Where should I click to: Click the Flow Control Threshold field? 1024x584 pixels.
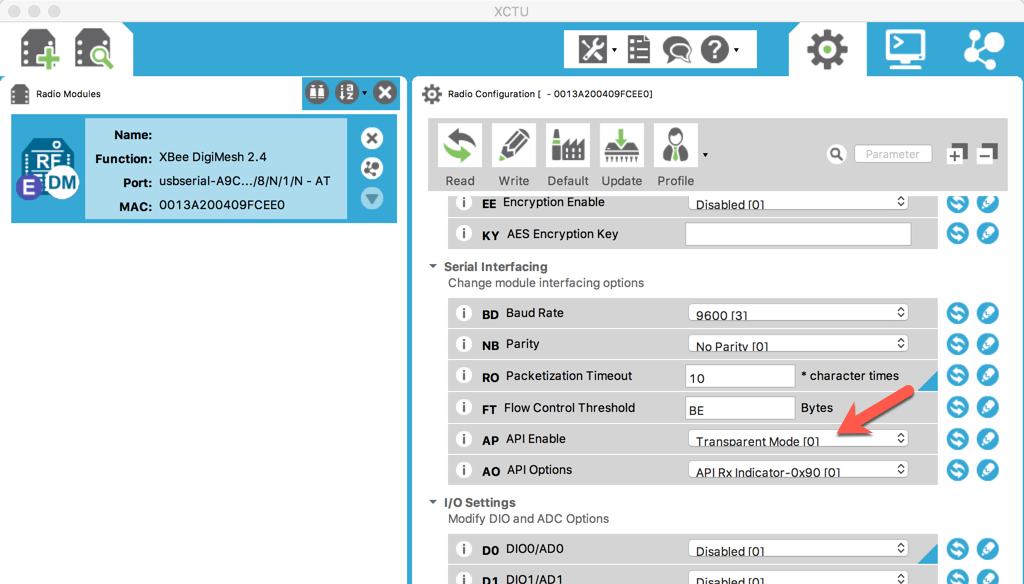pyautogui.click(x=740, y=408)
